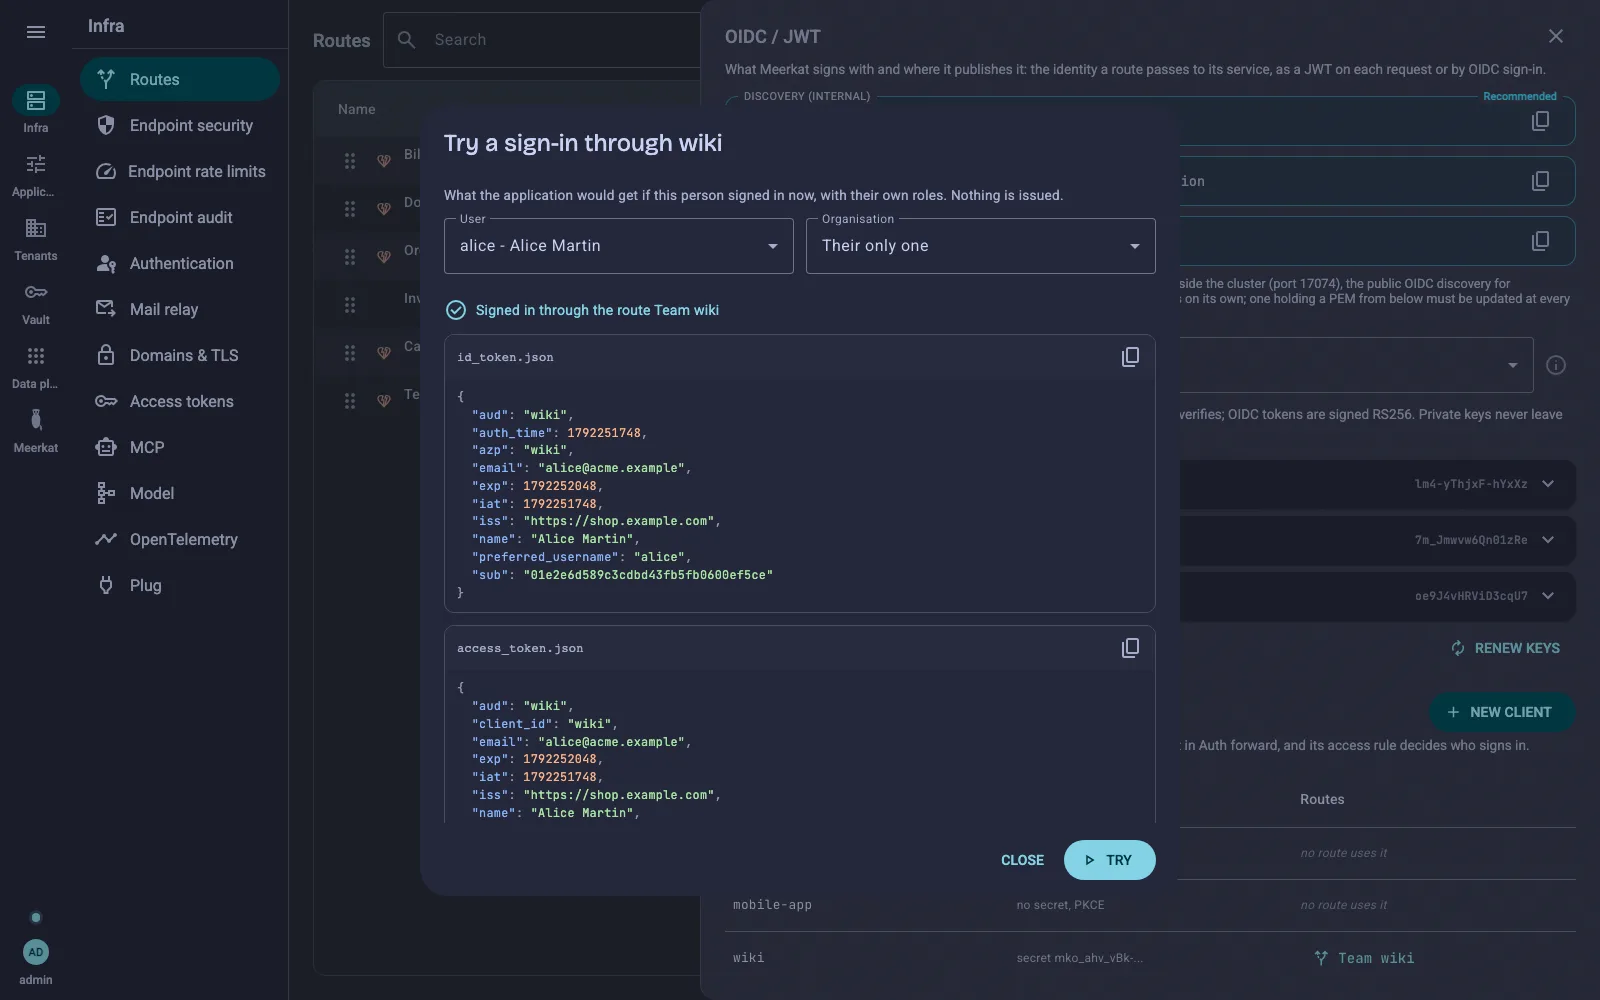The height and width of the screenshot is (1000, 1600).
Task: Copy the recommended discovery URL
Action: click(1540, 121)
